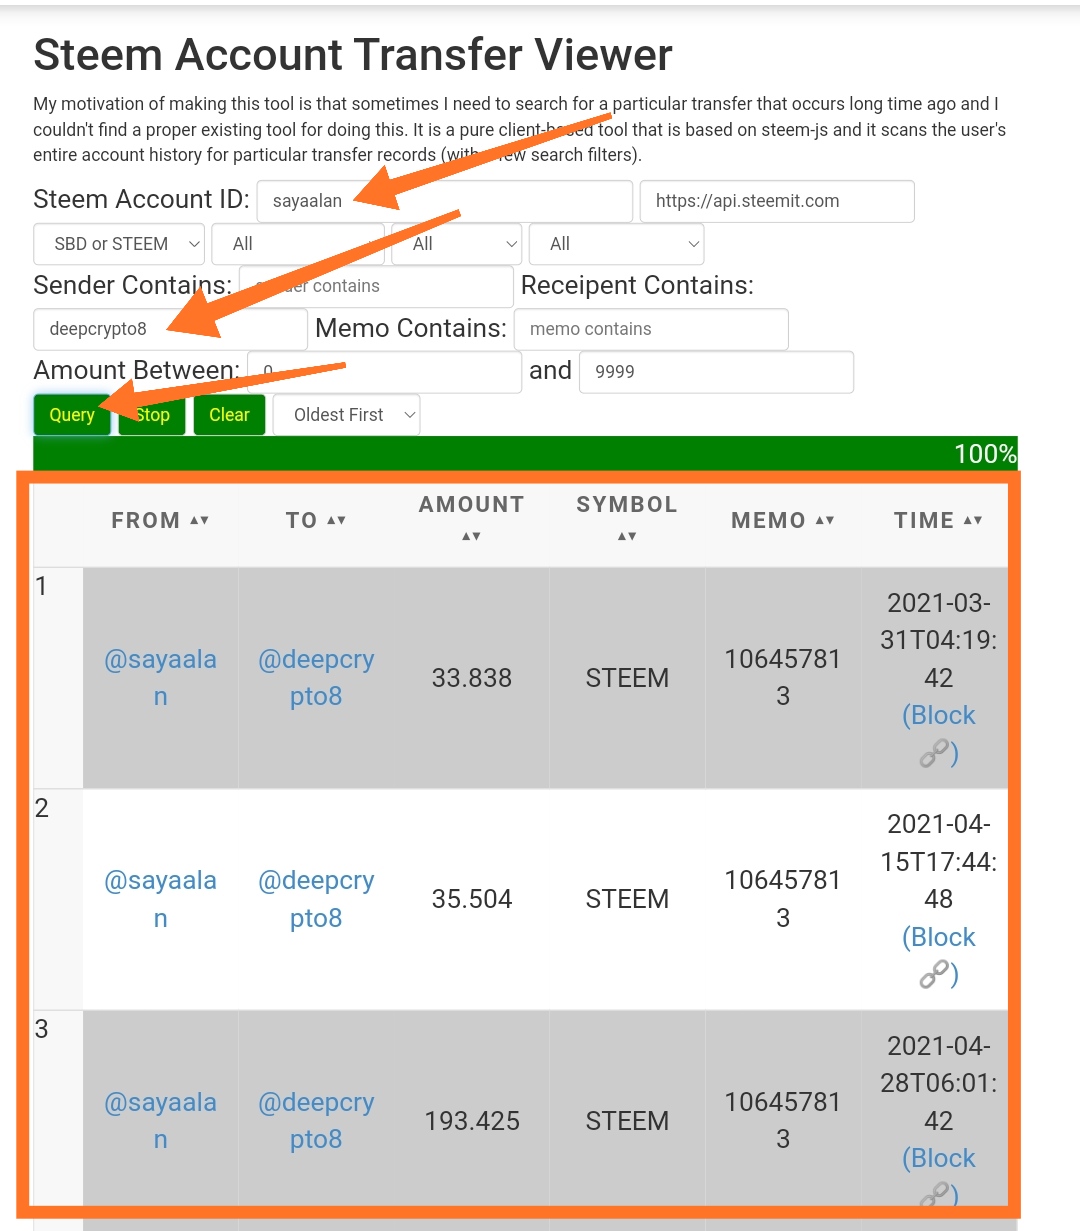Focus the Steem Account ID field
The width and height of the screenshot is (1080, 1231).
(x=445, y=201)
